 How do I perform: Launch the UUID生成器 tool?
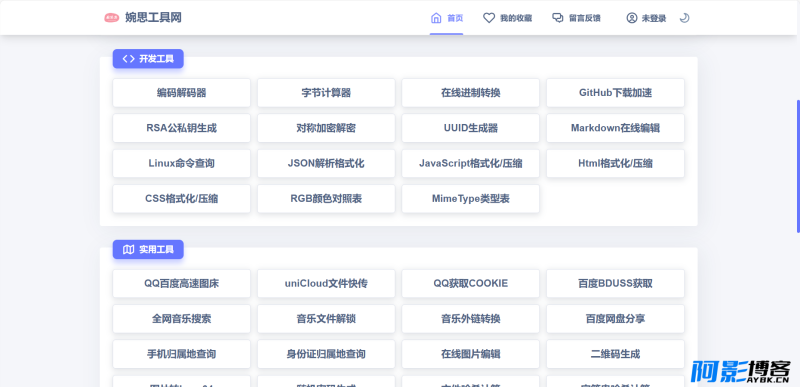click(470, 128)
